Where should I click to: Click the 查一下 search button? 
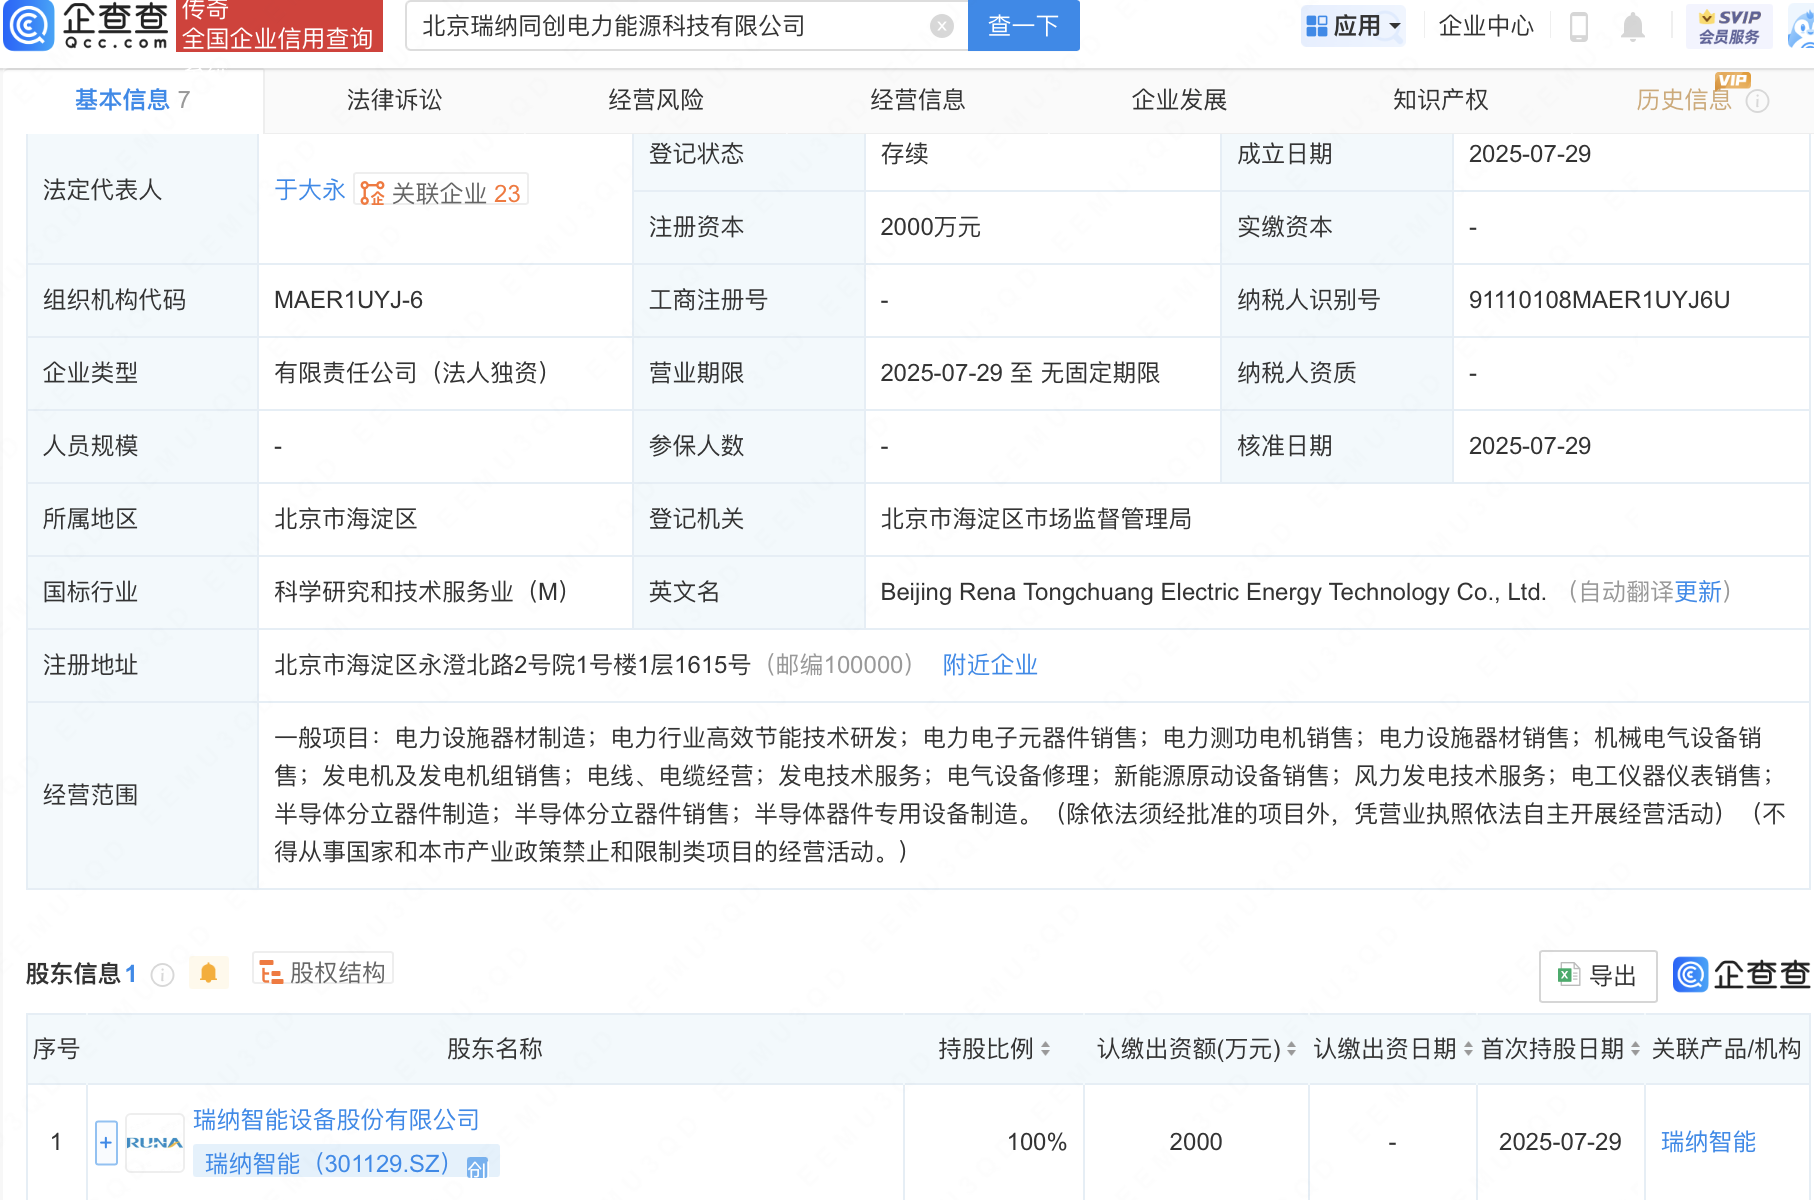1023,25
